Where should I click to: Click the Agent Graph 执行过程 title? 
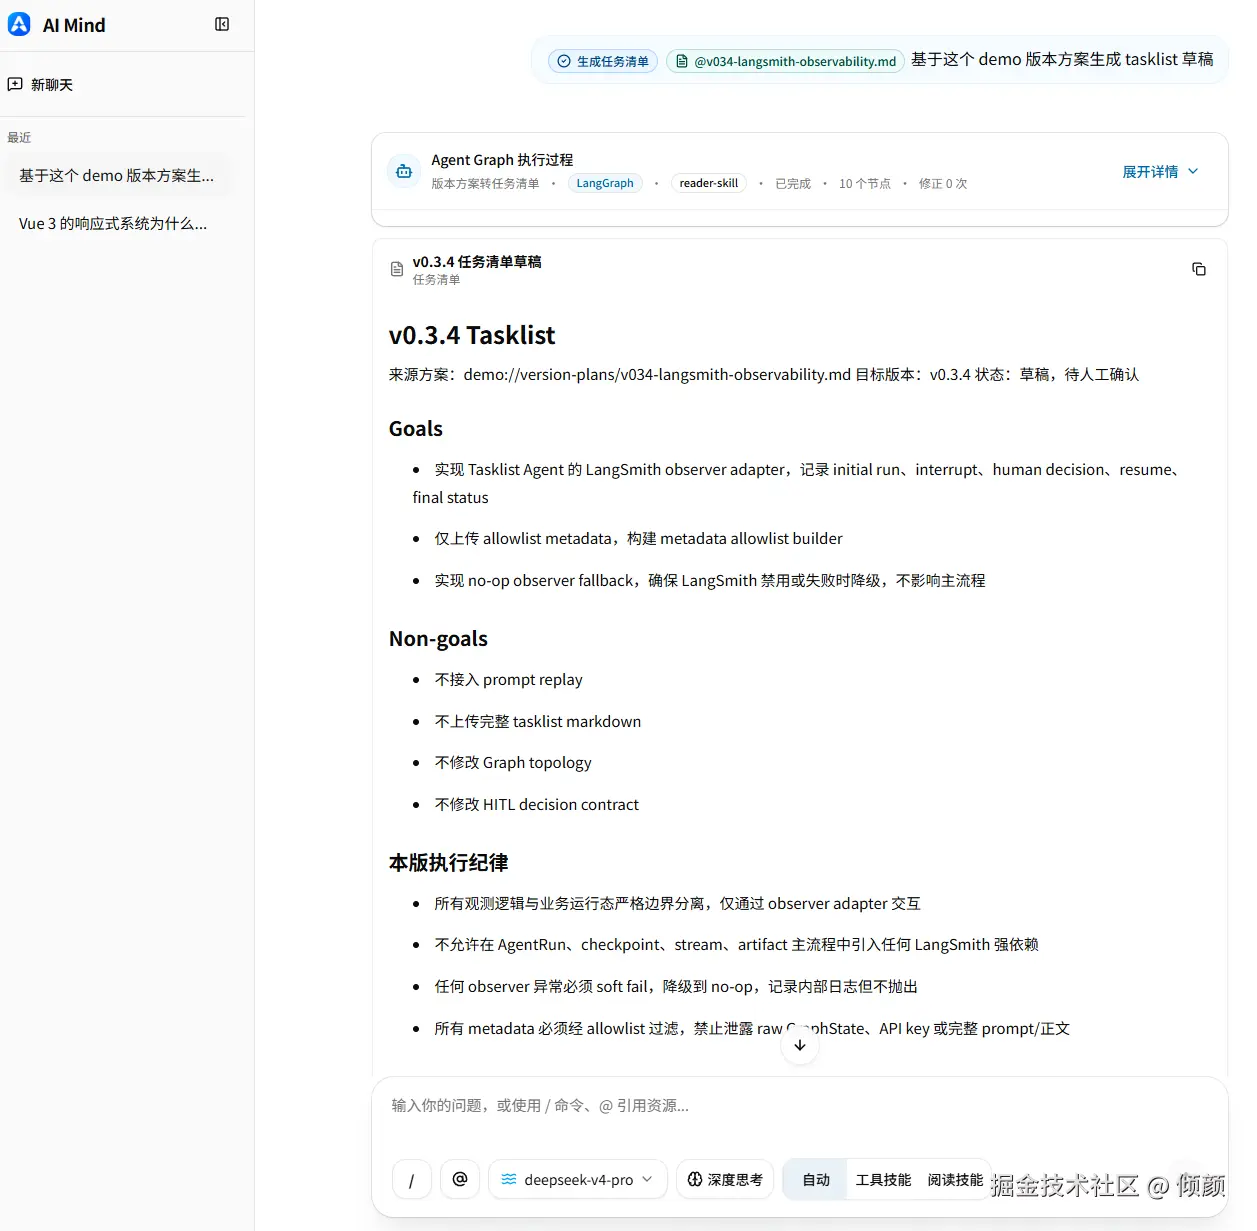click(x=502, y=160)
